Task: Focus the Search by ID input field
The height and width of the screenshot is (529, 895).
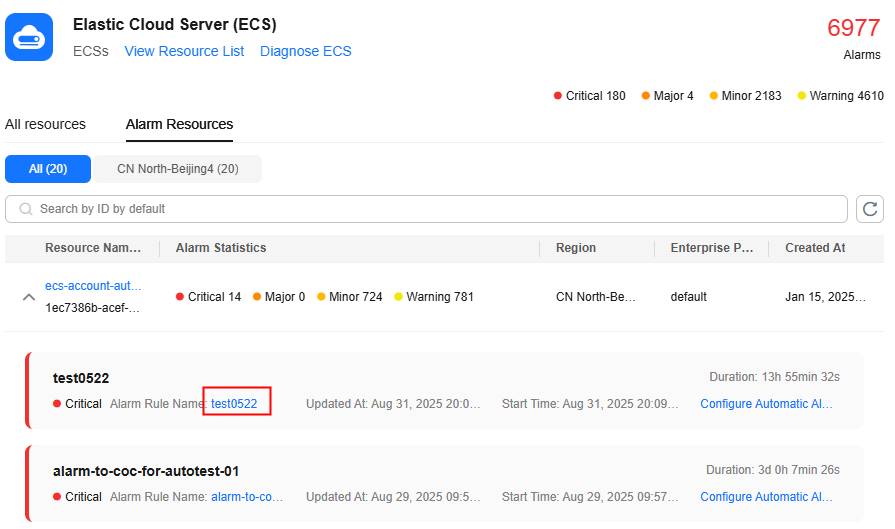Action: [x=430, y=209]
